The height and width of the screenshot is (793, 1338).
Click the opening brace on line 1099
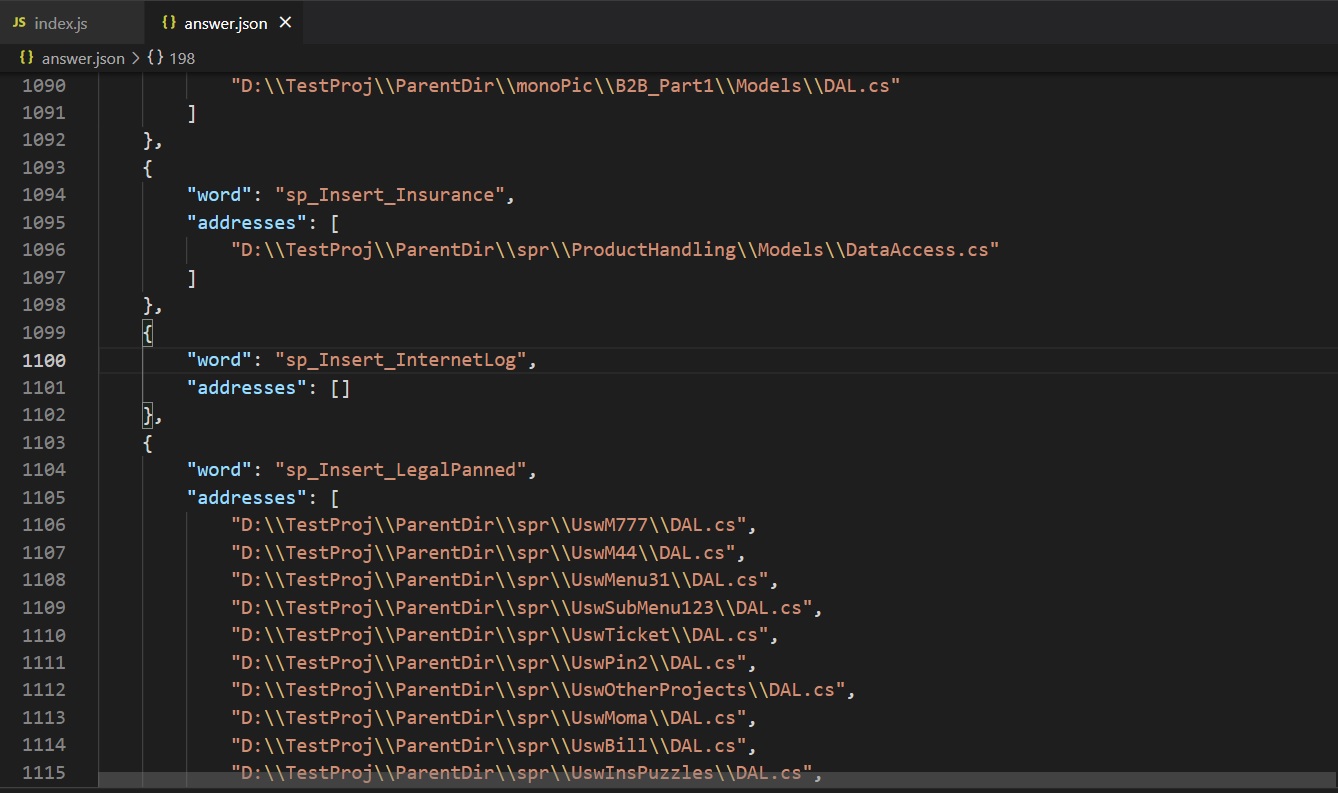[148, 332]
